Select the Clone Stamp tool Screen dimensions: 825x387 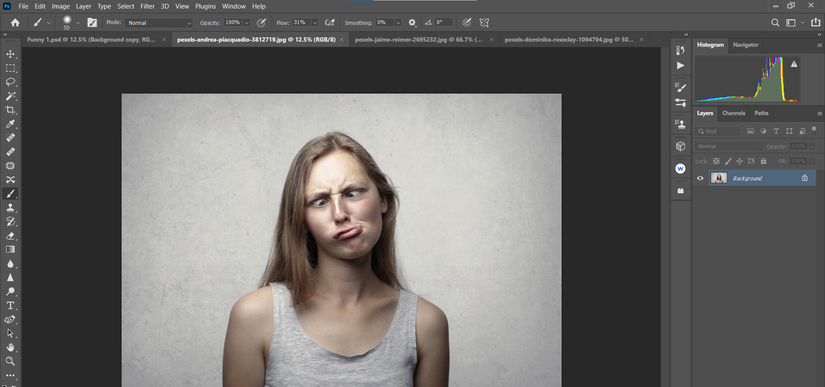click(10, 208)
